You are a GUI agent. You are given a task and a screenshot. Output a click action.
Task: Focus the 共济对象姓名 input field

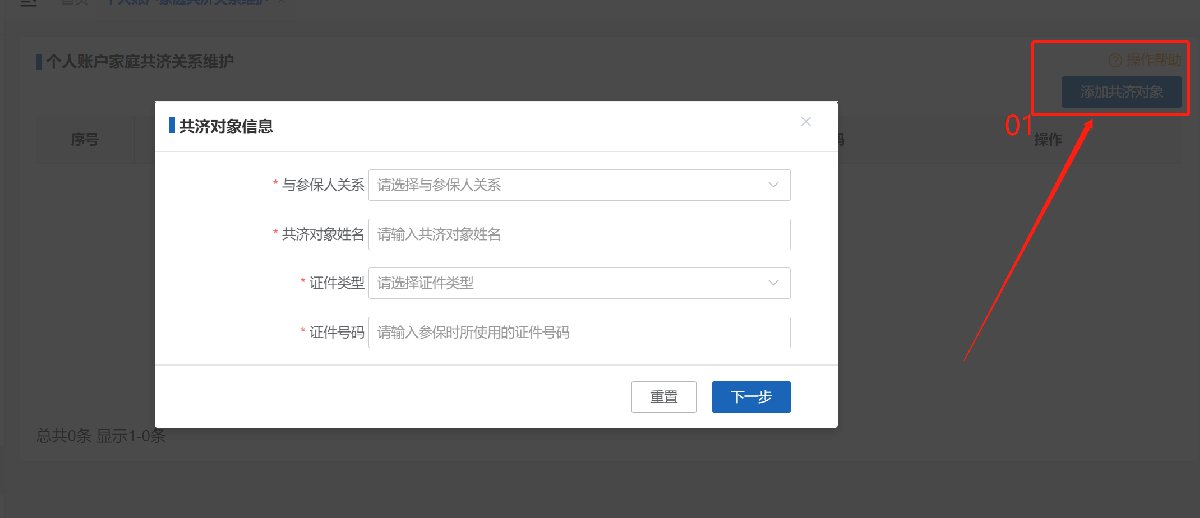coord(579,234)
